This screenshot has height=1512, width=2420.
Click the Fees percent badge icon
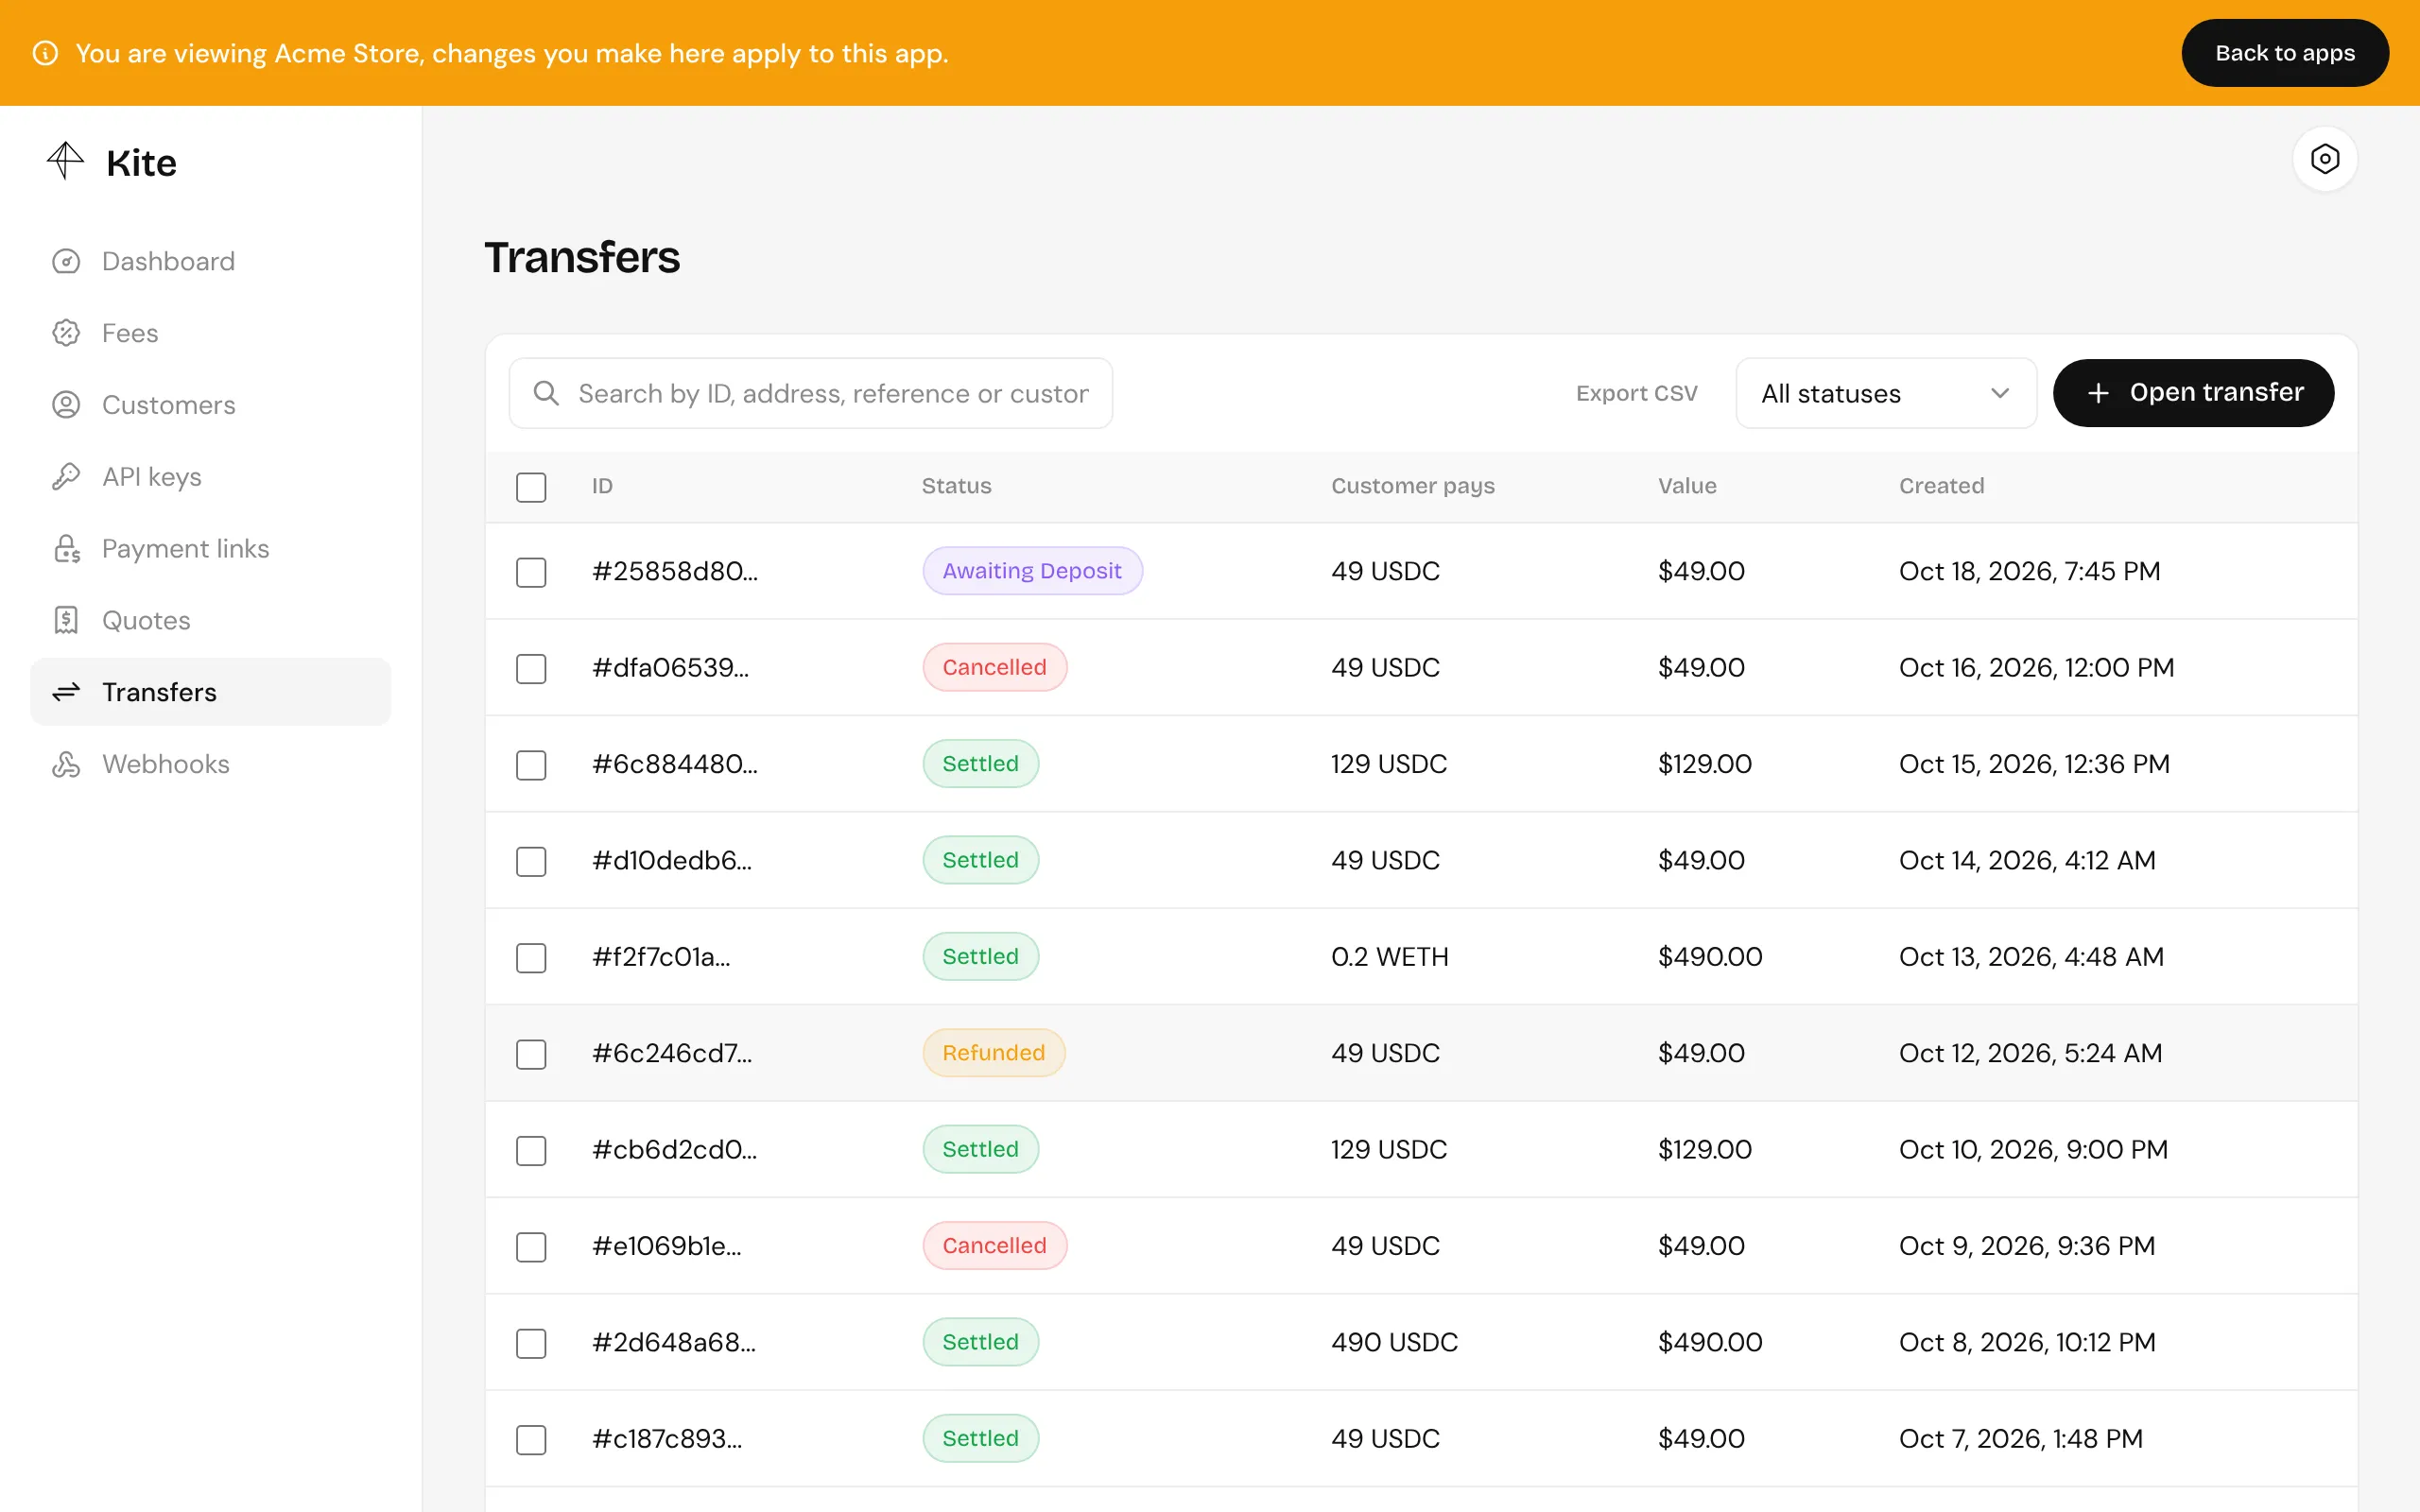pyautogui.click(x=66, y=333)
